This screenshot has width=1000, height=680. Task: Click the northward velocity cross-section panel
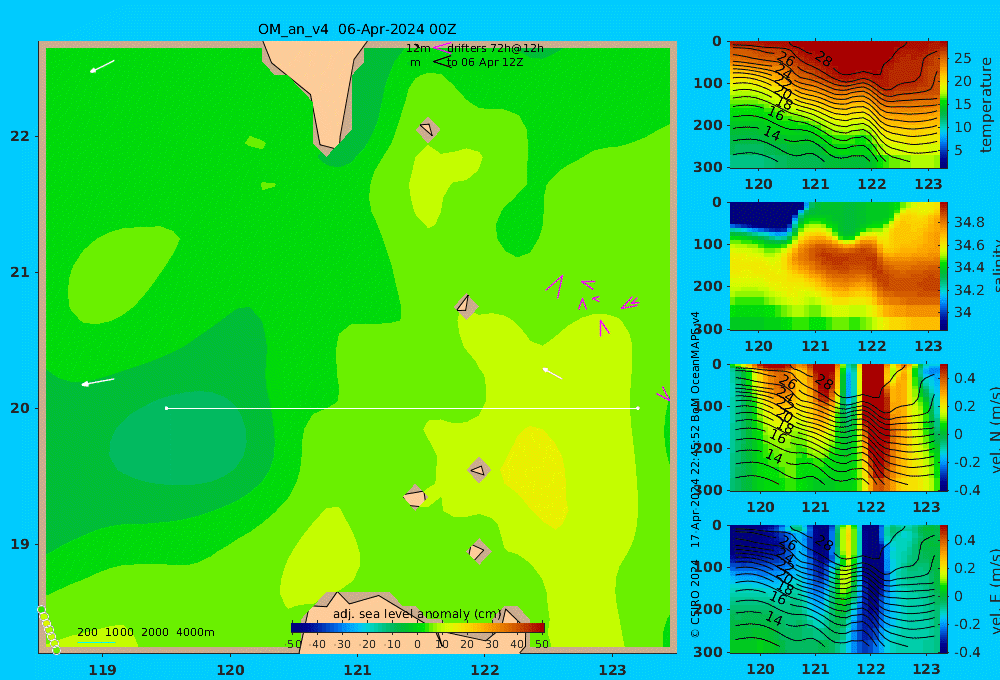coord(835,427)
